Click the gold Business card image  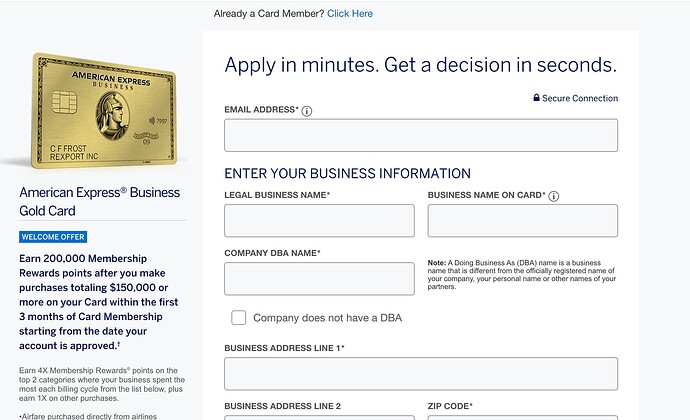pos(104,111)
